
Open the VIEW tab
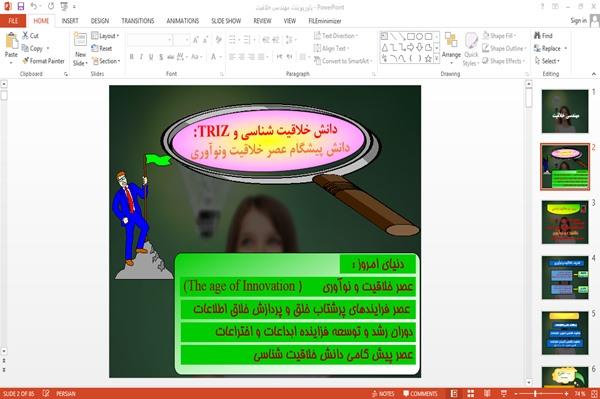point(290,21)
